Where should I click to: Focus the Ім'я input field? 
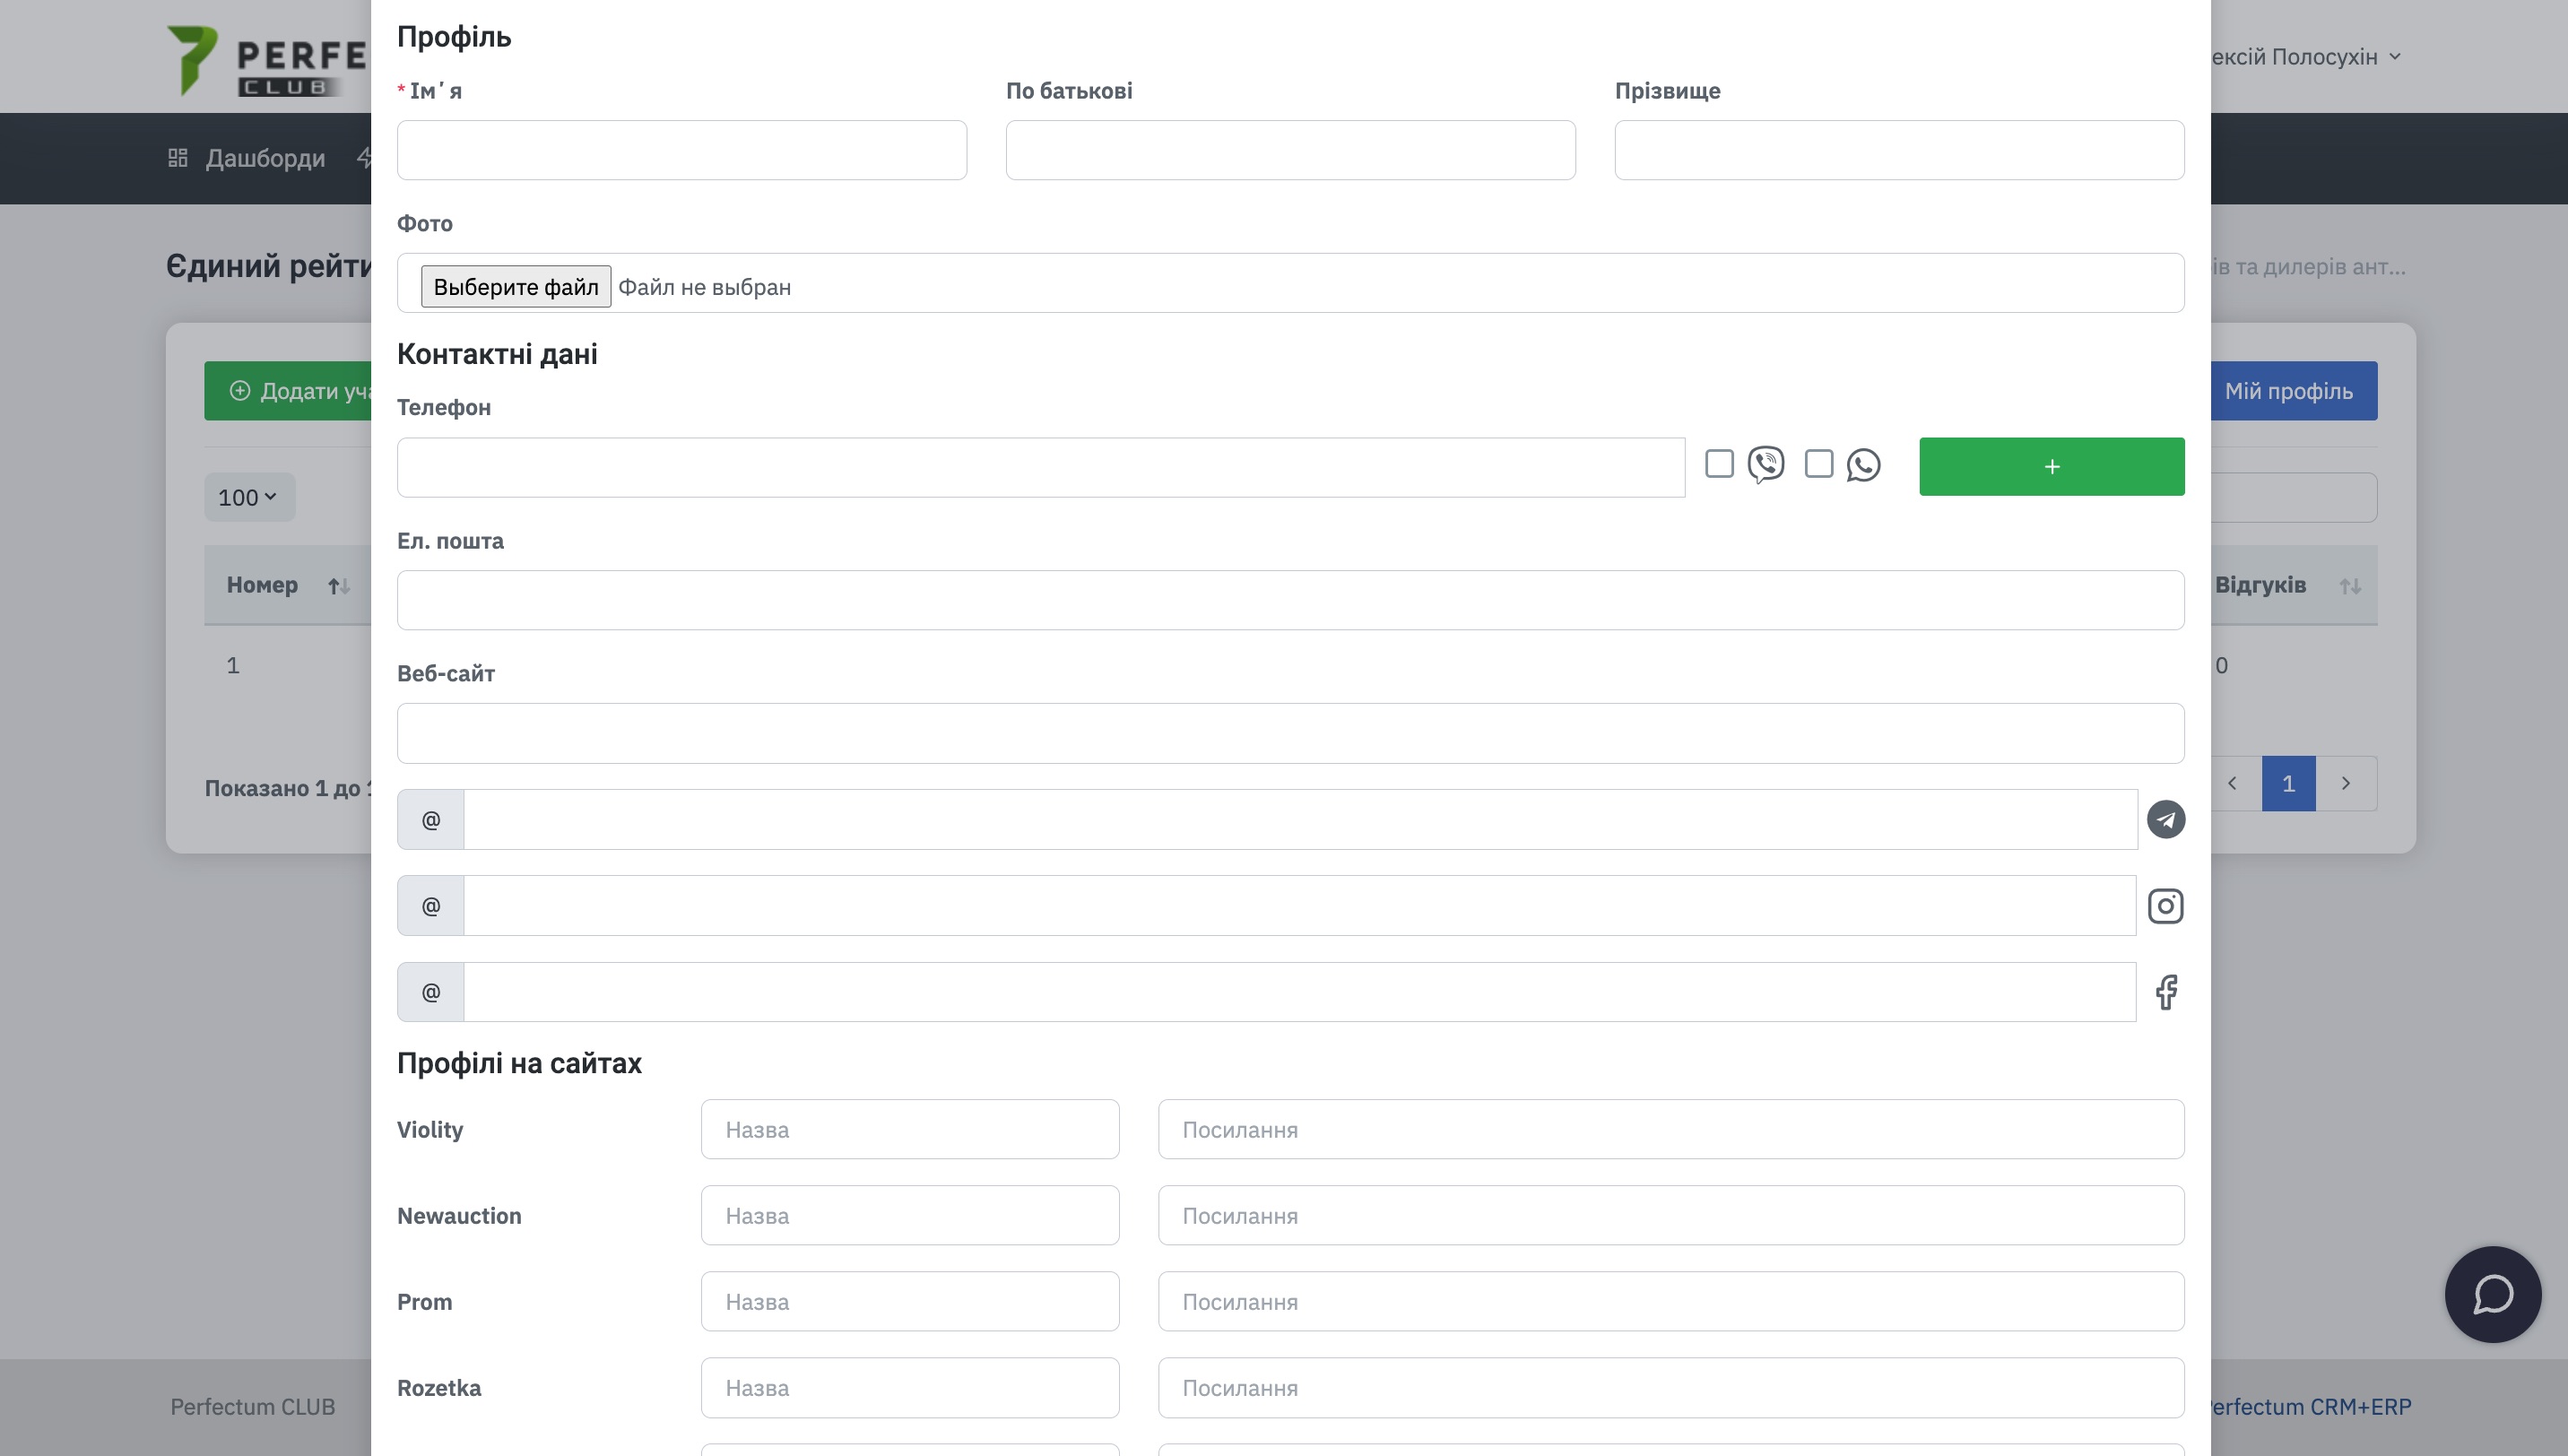click(681, 150)
